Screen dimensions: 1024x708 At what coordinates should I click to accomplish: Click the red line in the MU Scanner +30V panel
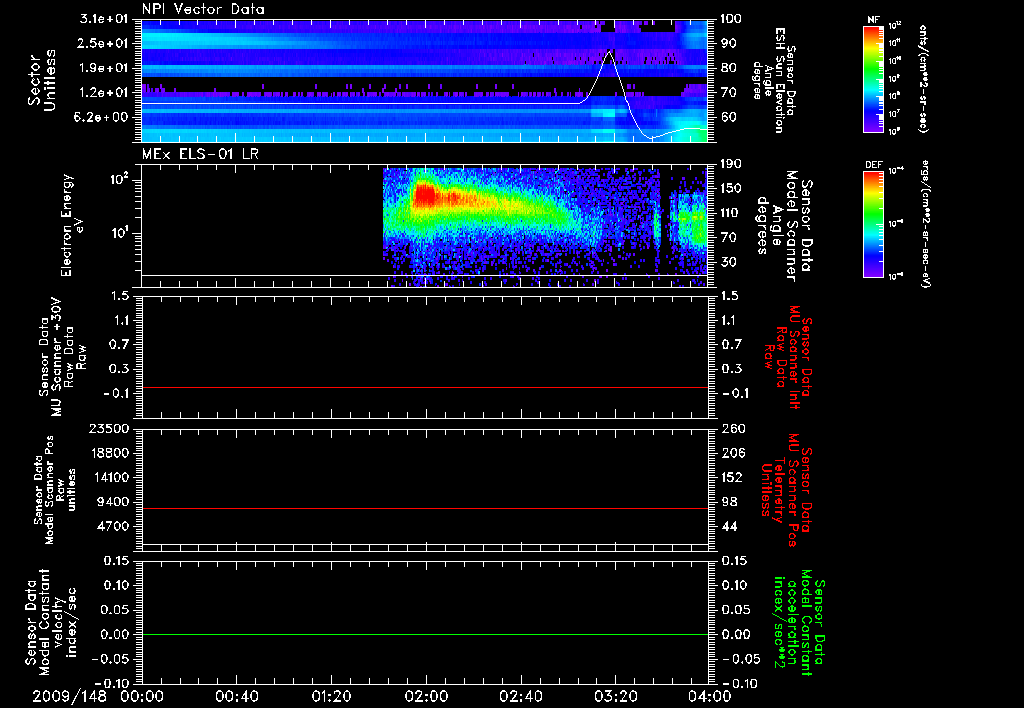pos(425,387)
